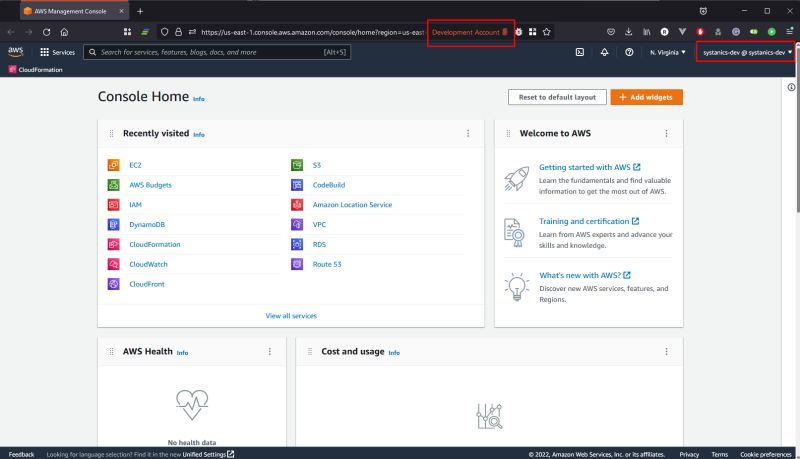The width and height of the screenshot is (800, 459).
Task: Open a new browser tab
Action: click(140, 11)
